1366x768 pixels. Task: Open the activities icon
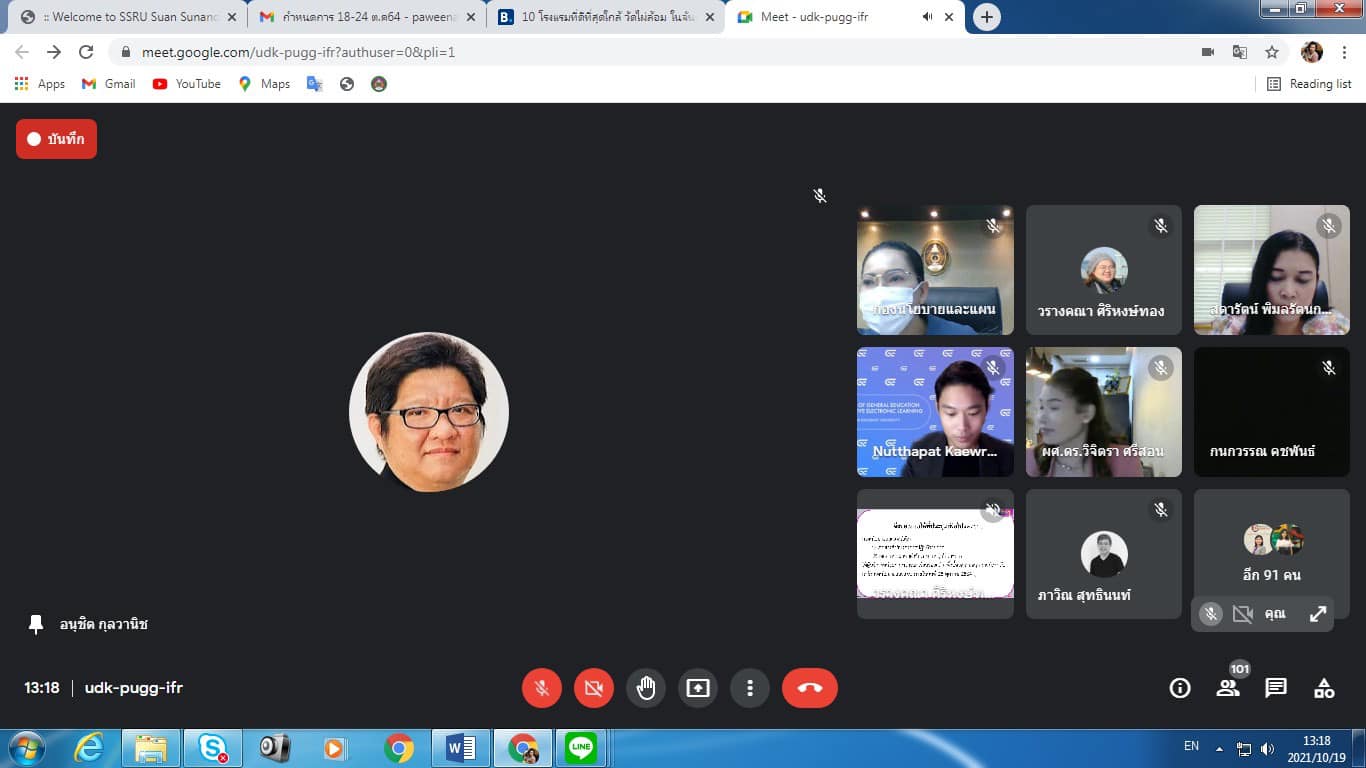click(1324, 688)
